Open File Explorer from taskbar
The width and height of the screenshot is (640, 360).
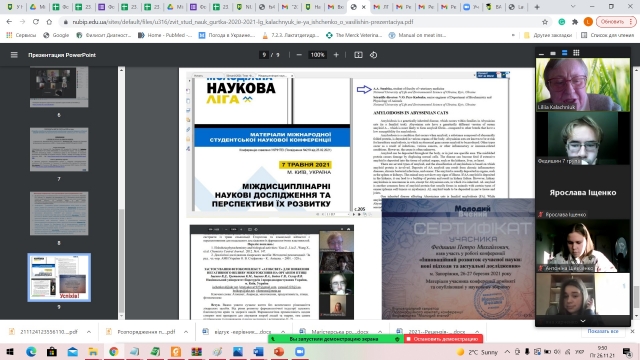click(x=93, y=351)
